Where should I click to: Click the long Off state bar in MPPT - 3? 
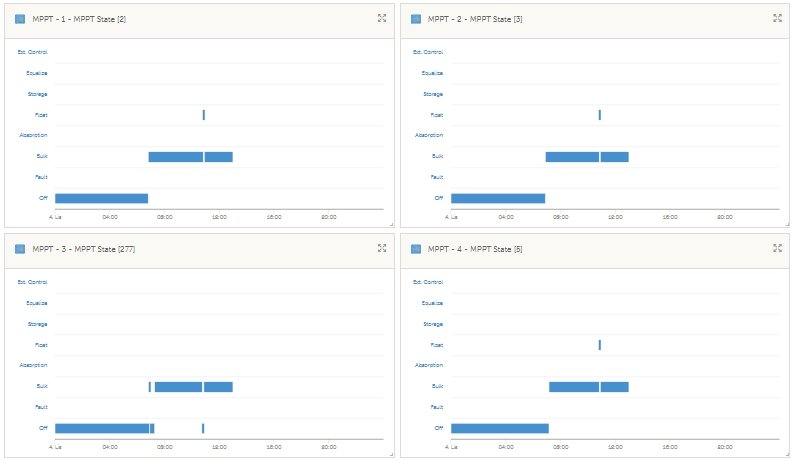point(102,428)
